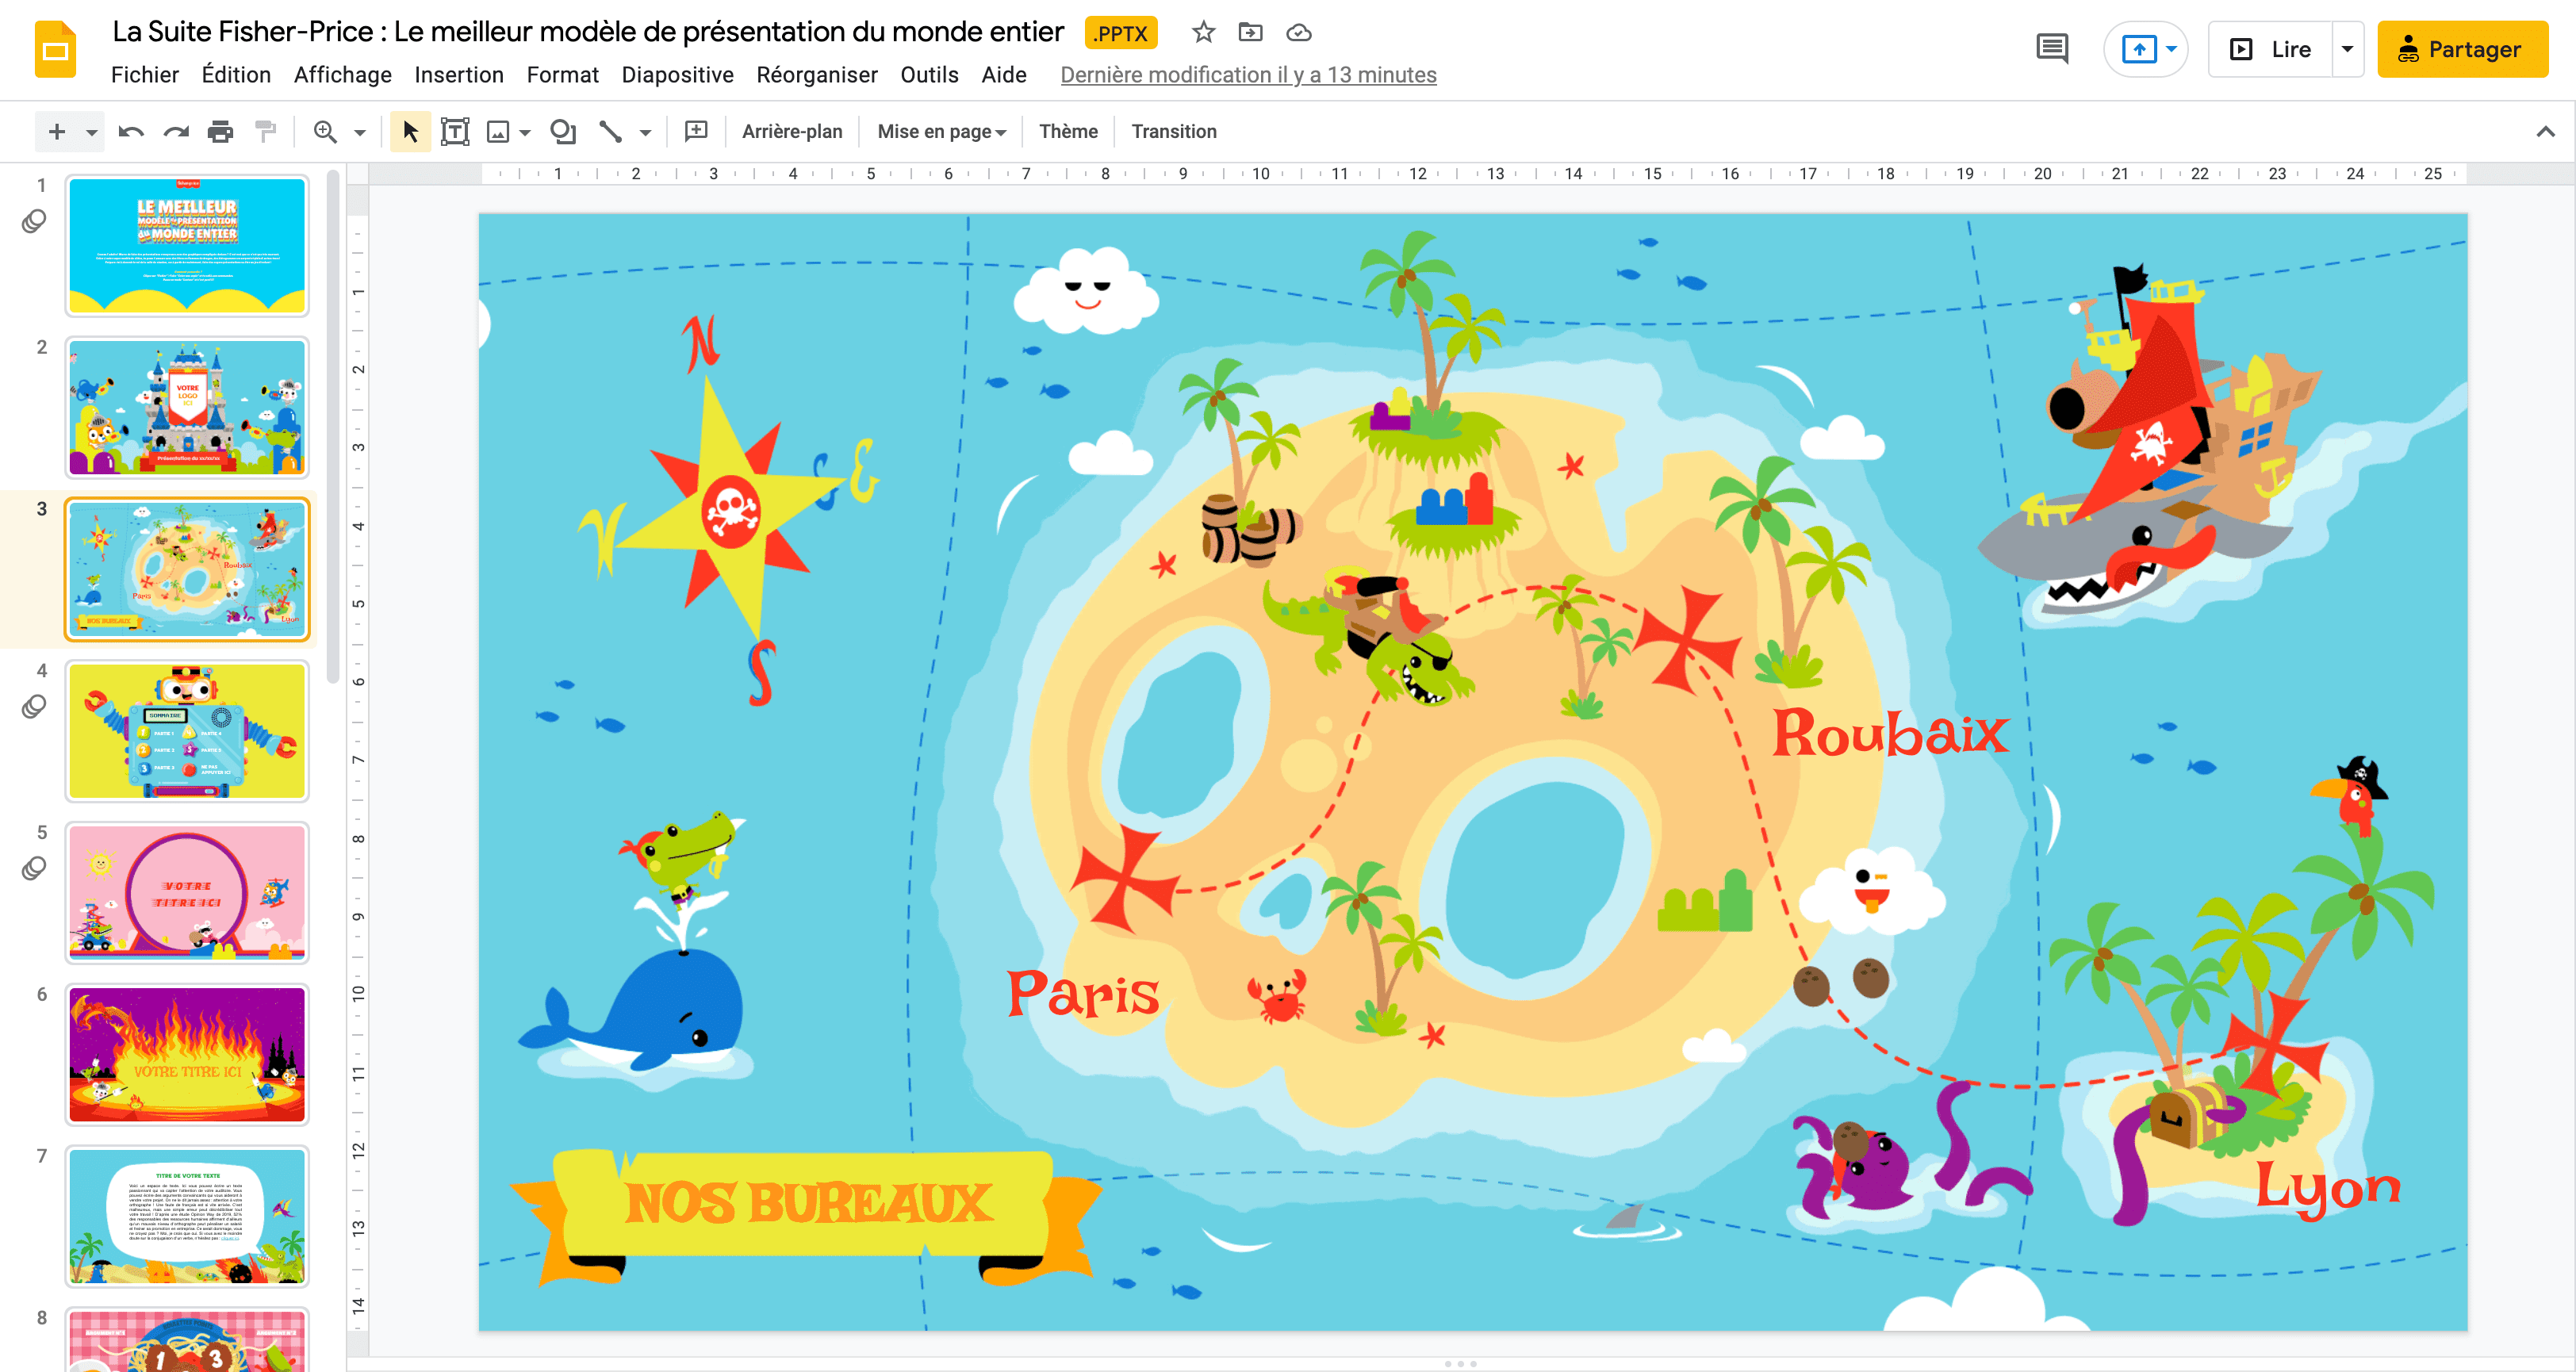The image size is (2576, 1372).
Task: Open zoom level dropdown arrow
Action: 360,132
